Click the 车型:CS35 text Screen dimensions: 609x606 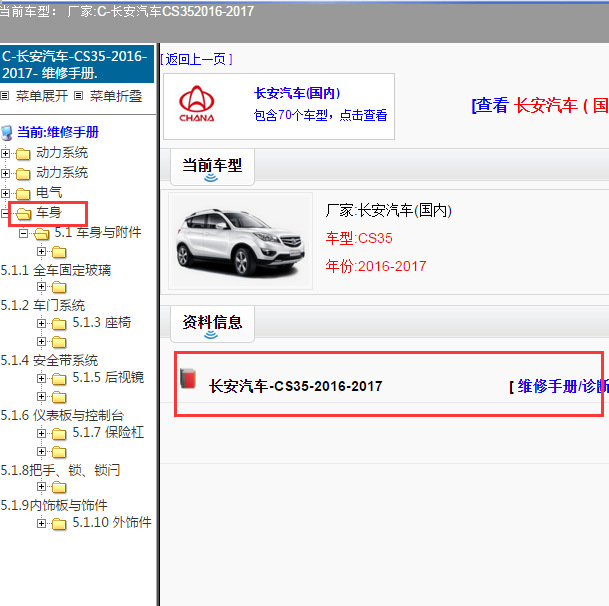coord(359,238)
